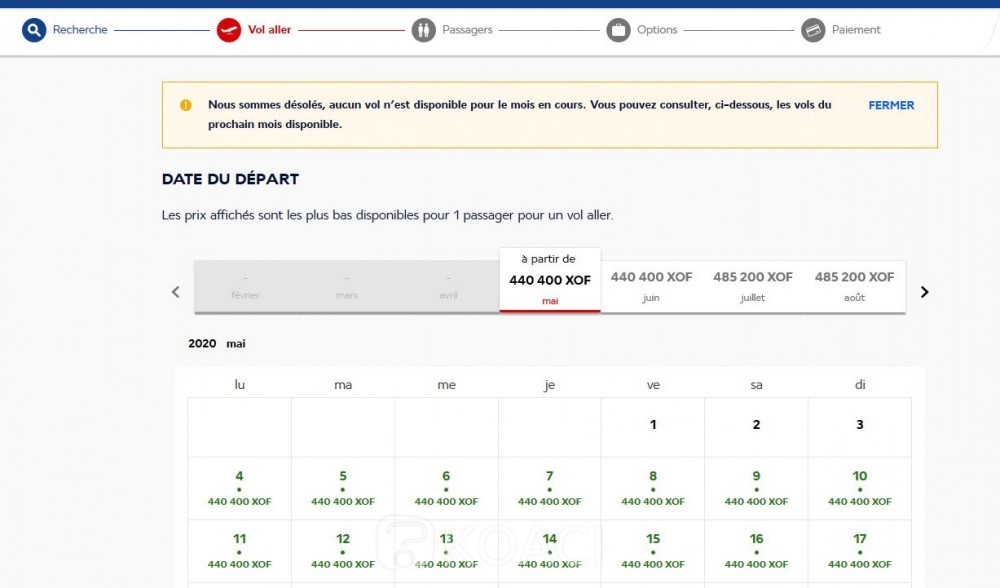Viewport: 1000px width, 588px height.
Task: Switch to the juillet month tab
Action: pyautogui.click(x=753, y=286)
